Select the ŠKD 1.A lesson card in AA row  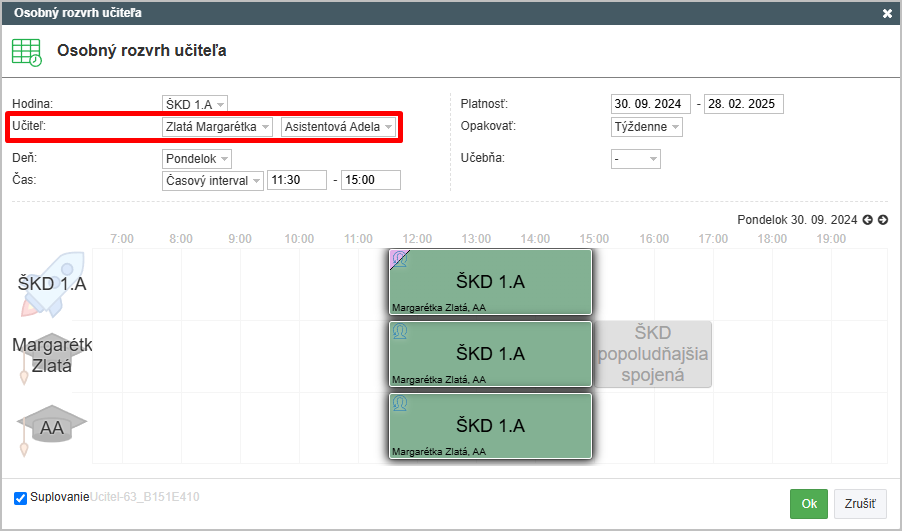pos(490,426)
